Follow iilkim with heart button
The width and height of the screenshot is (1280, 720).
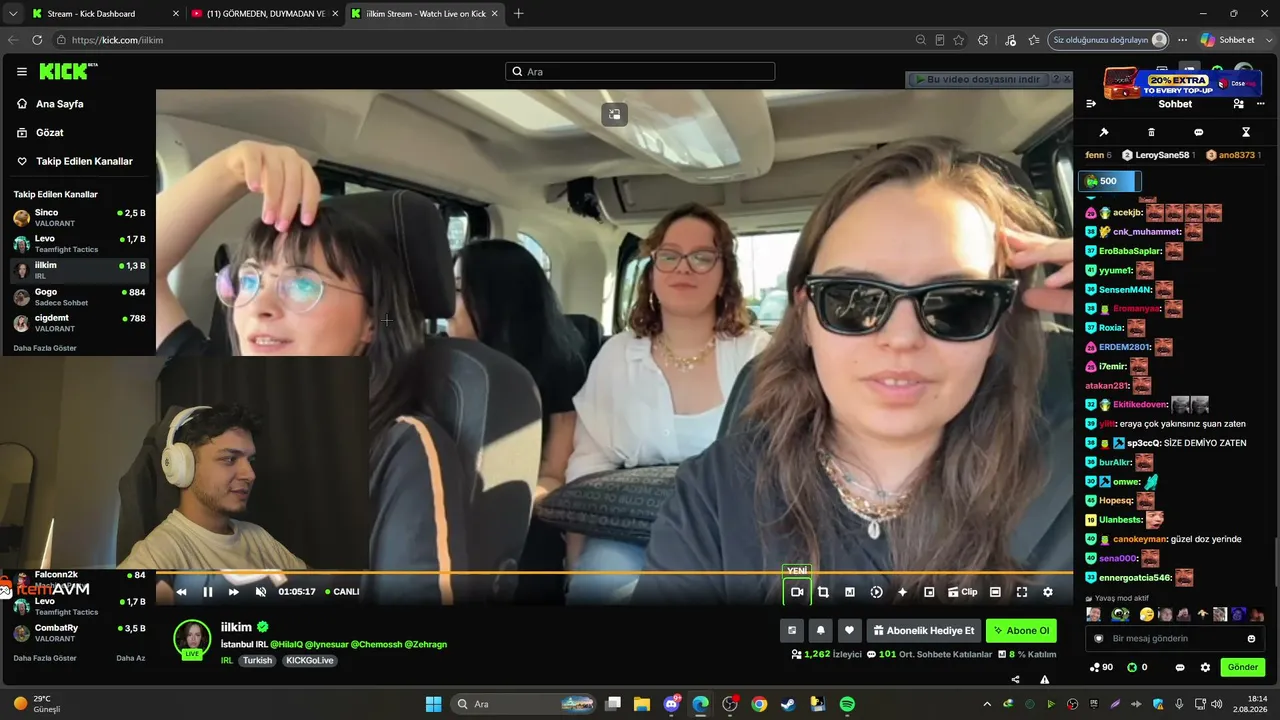coord(849,631)
